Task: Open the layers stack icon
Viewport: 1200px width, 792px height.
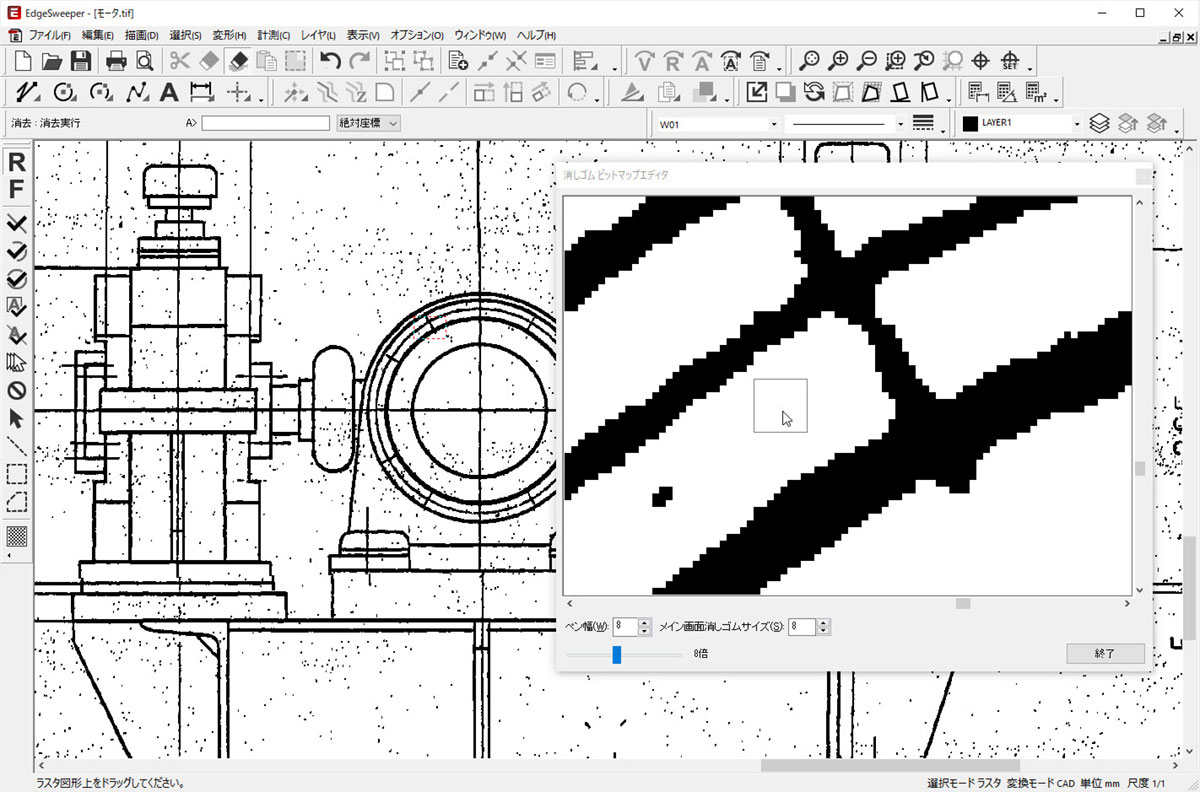Action: pyautogui.click(x=1099, y=123)
